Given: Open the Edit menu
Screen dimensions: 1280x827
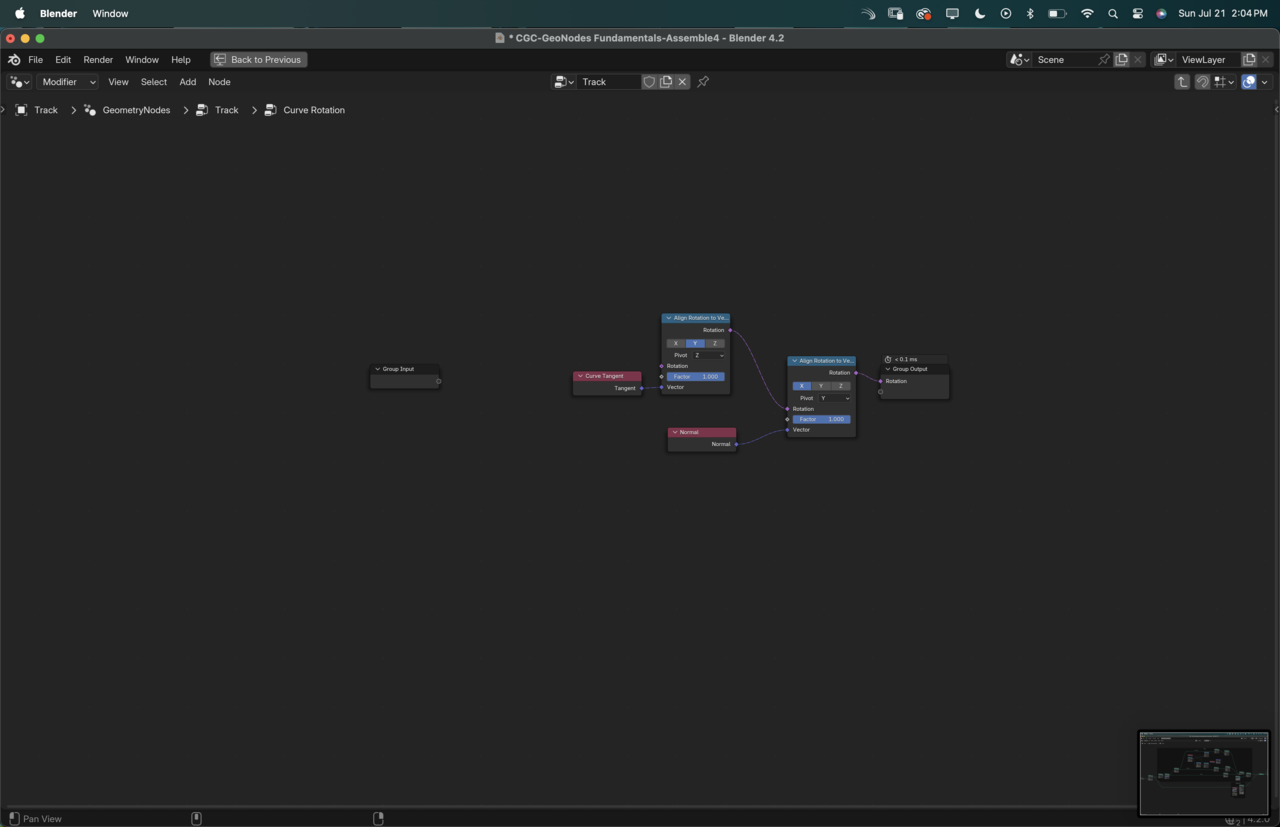Looking at the screenshot, I should (x=63, y=60).
